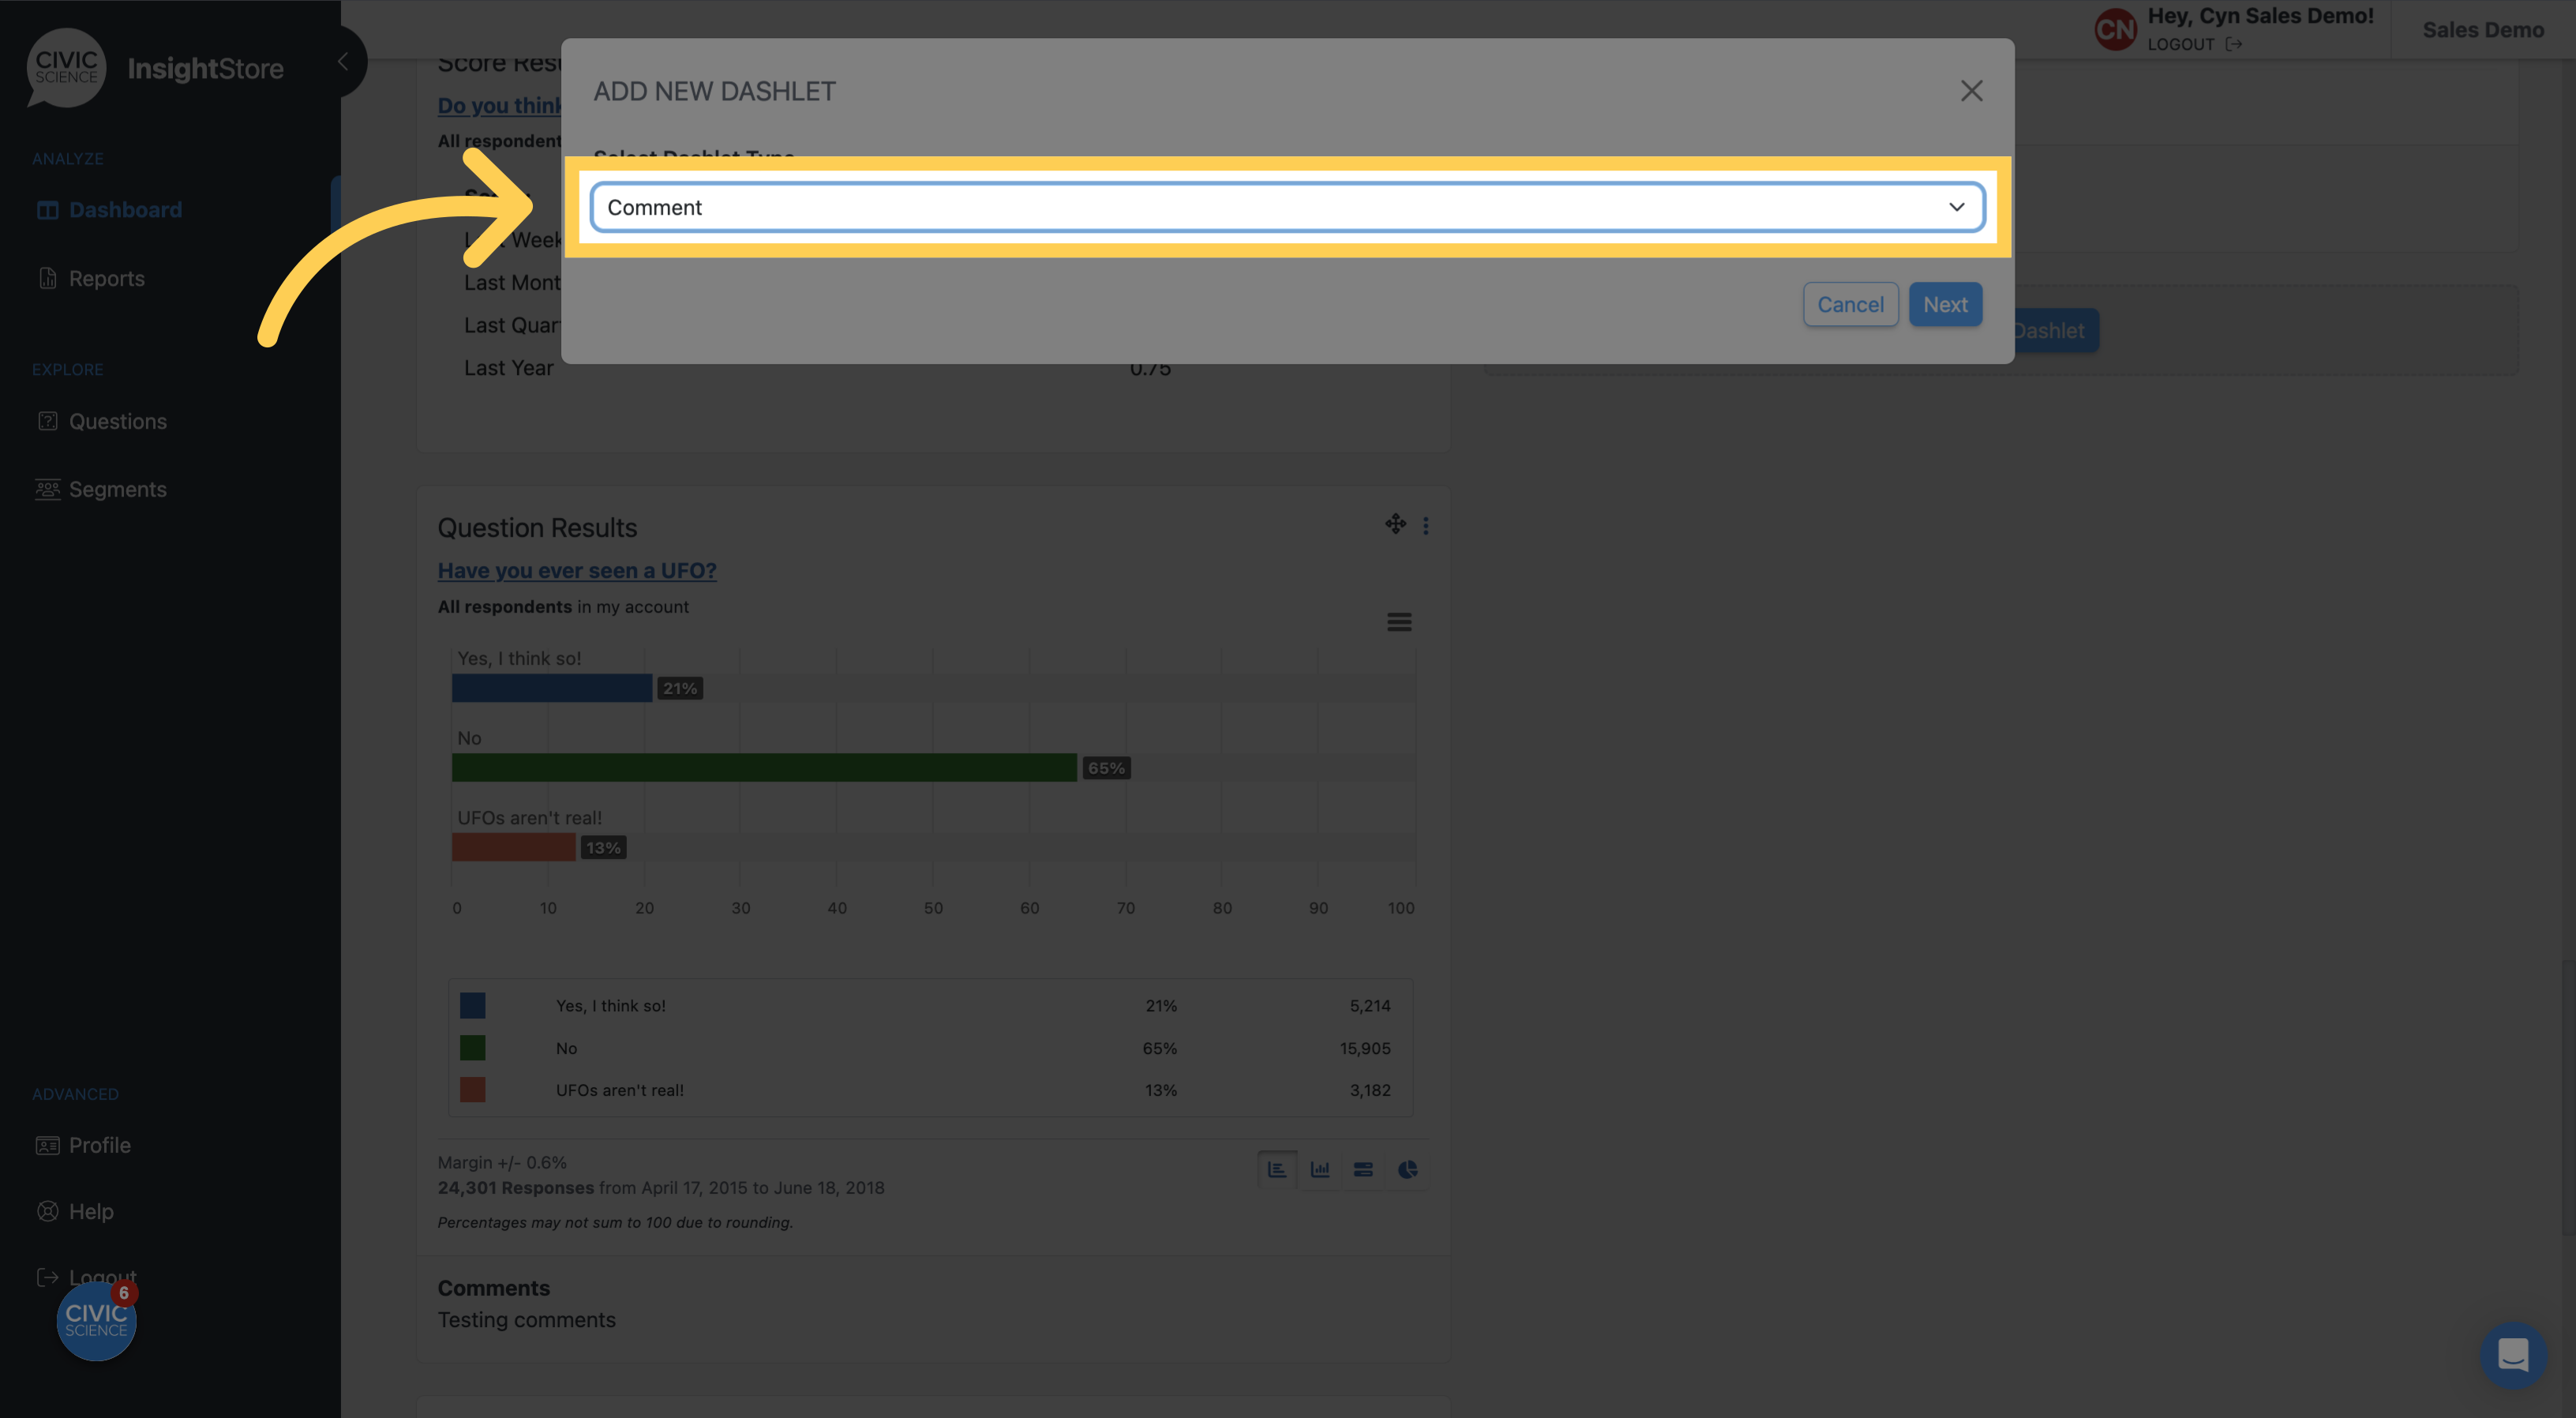This screenshot has height=1418, width=2576.
Task: Click Have you ever seen a UFO link
Action: tap(576, 569)
